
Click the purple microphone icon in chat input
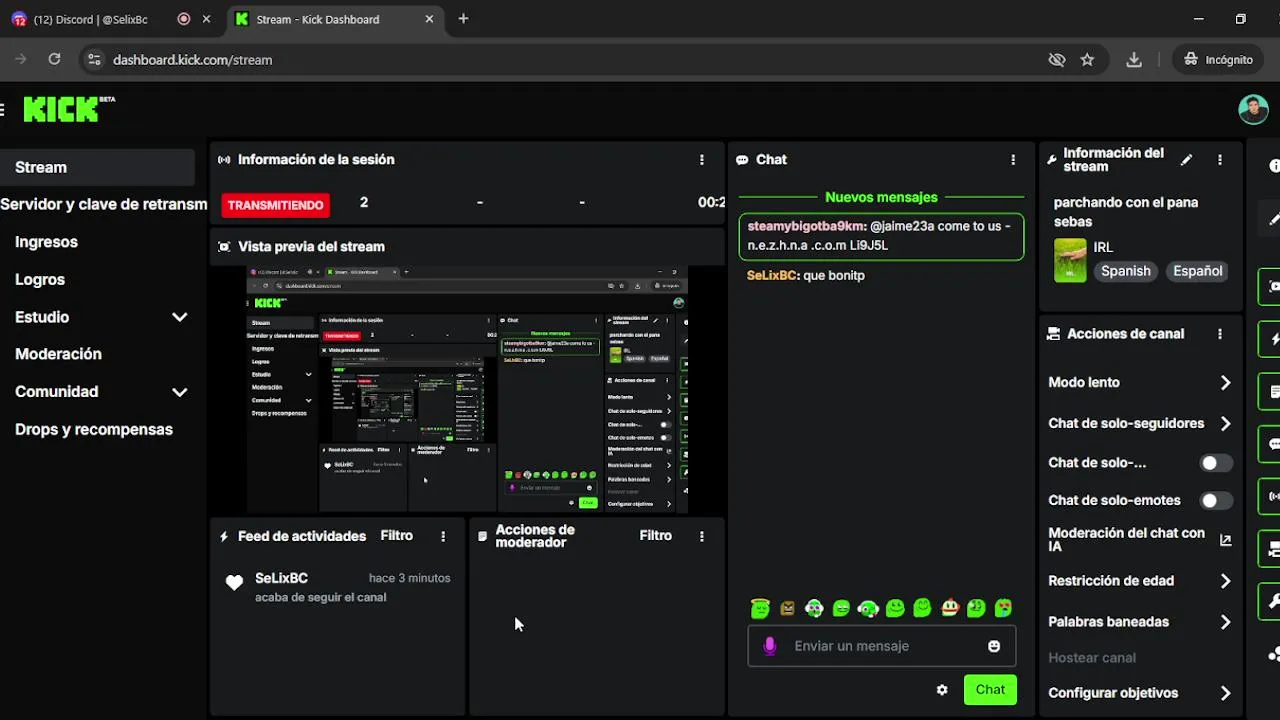click(769, 646)
